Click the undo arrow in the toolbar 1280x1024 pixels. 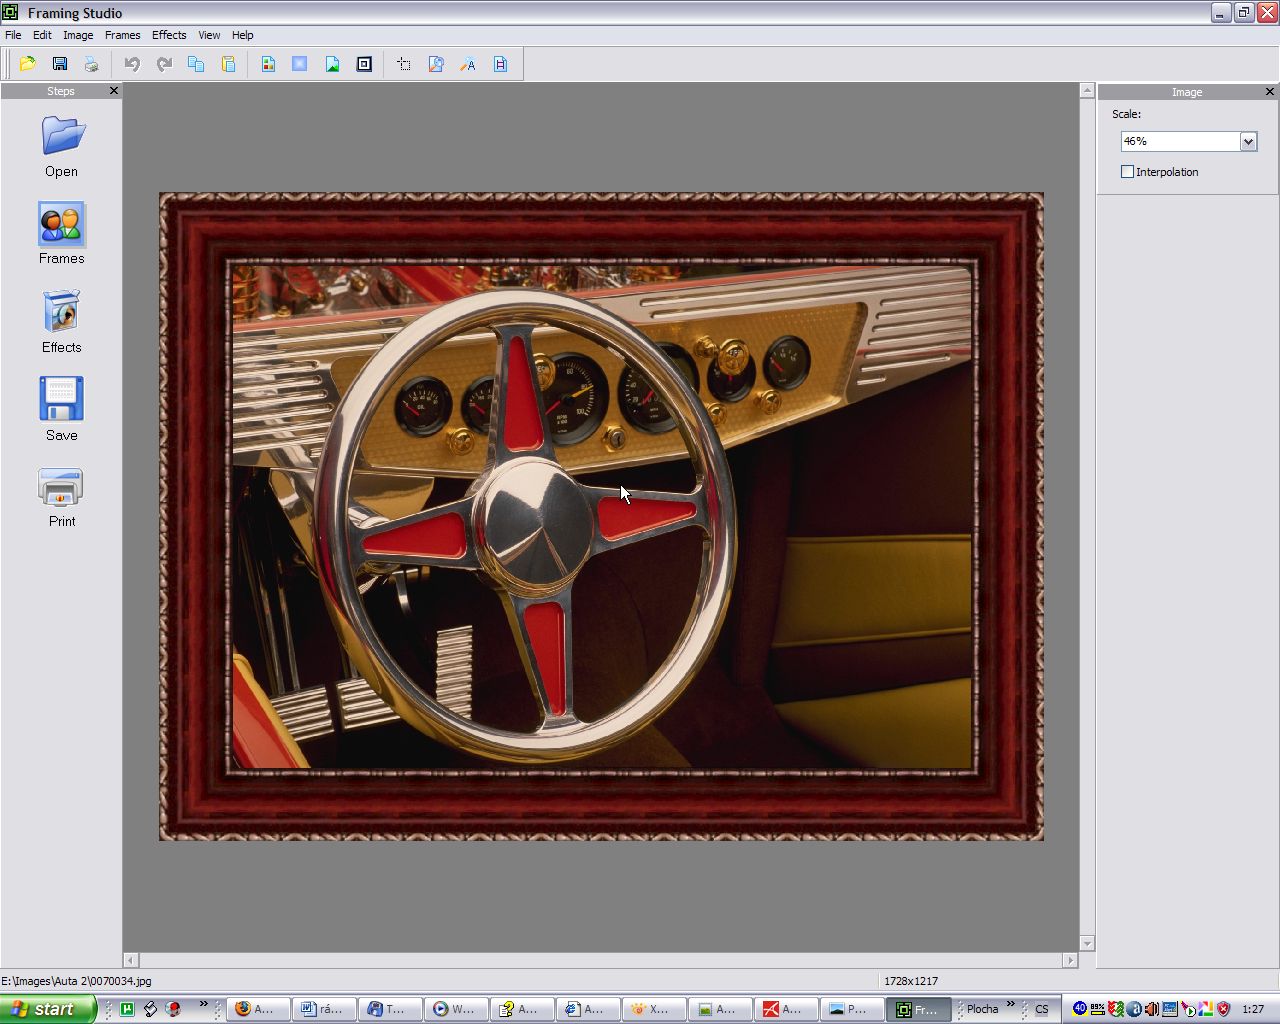tap(132, 64)
